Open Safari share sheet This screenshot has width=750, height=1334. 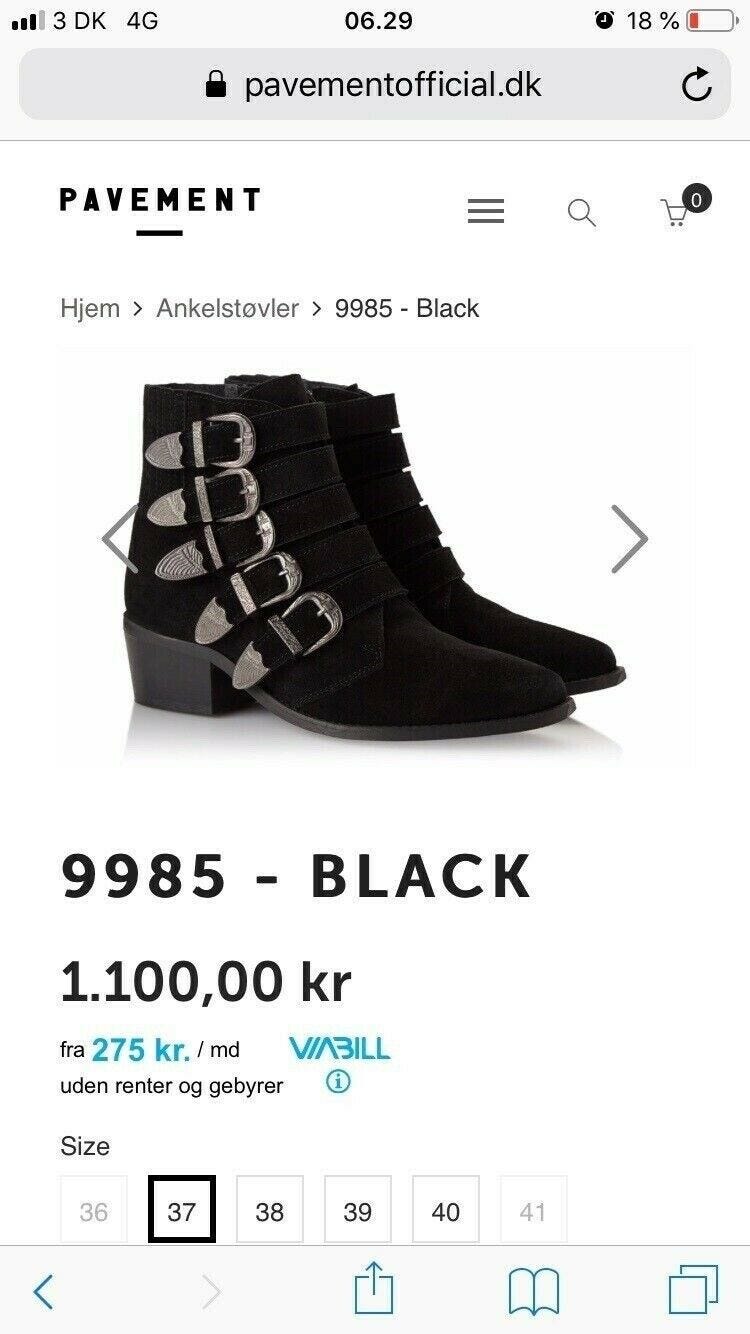coord(374,1289)
